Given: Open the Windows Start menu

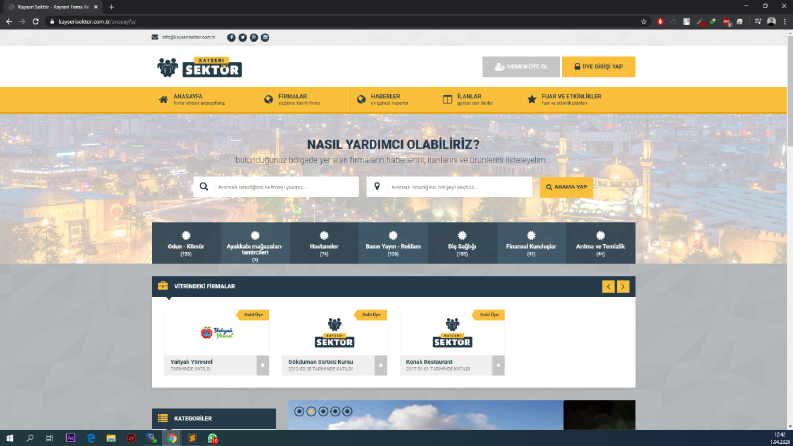Looking at the screenshot, I should tap(10, 438).
